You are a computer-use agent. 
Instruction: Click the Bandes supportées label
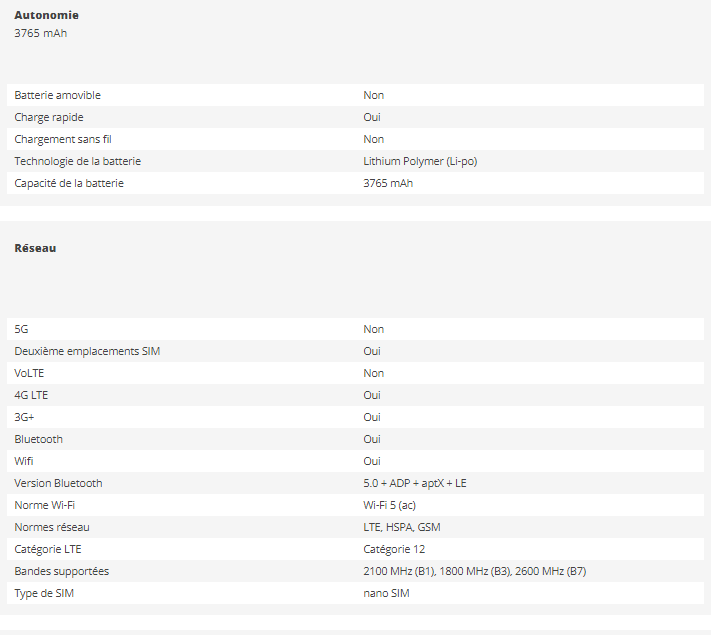click(x=62, y=571)
